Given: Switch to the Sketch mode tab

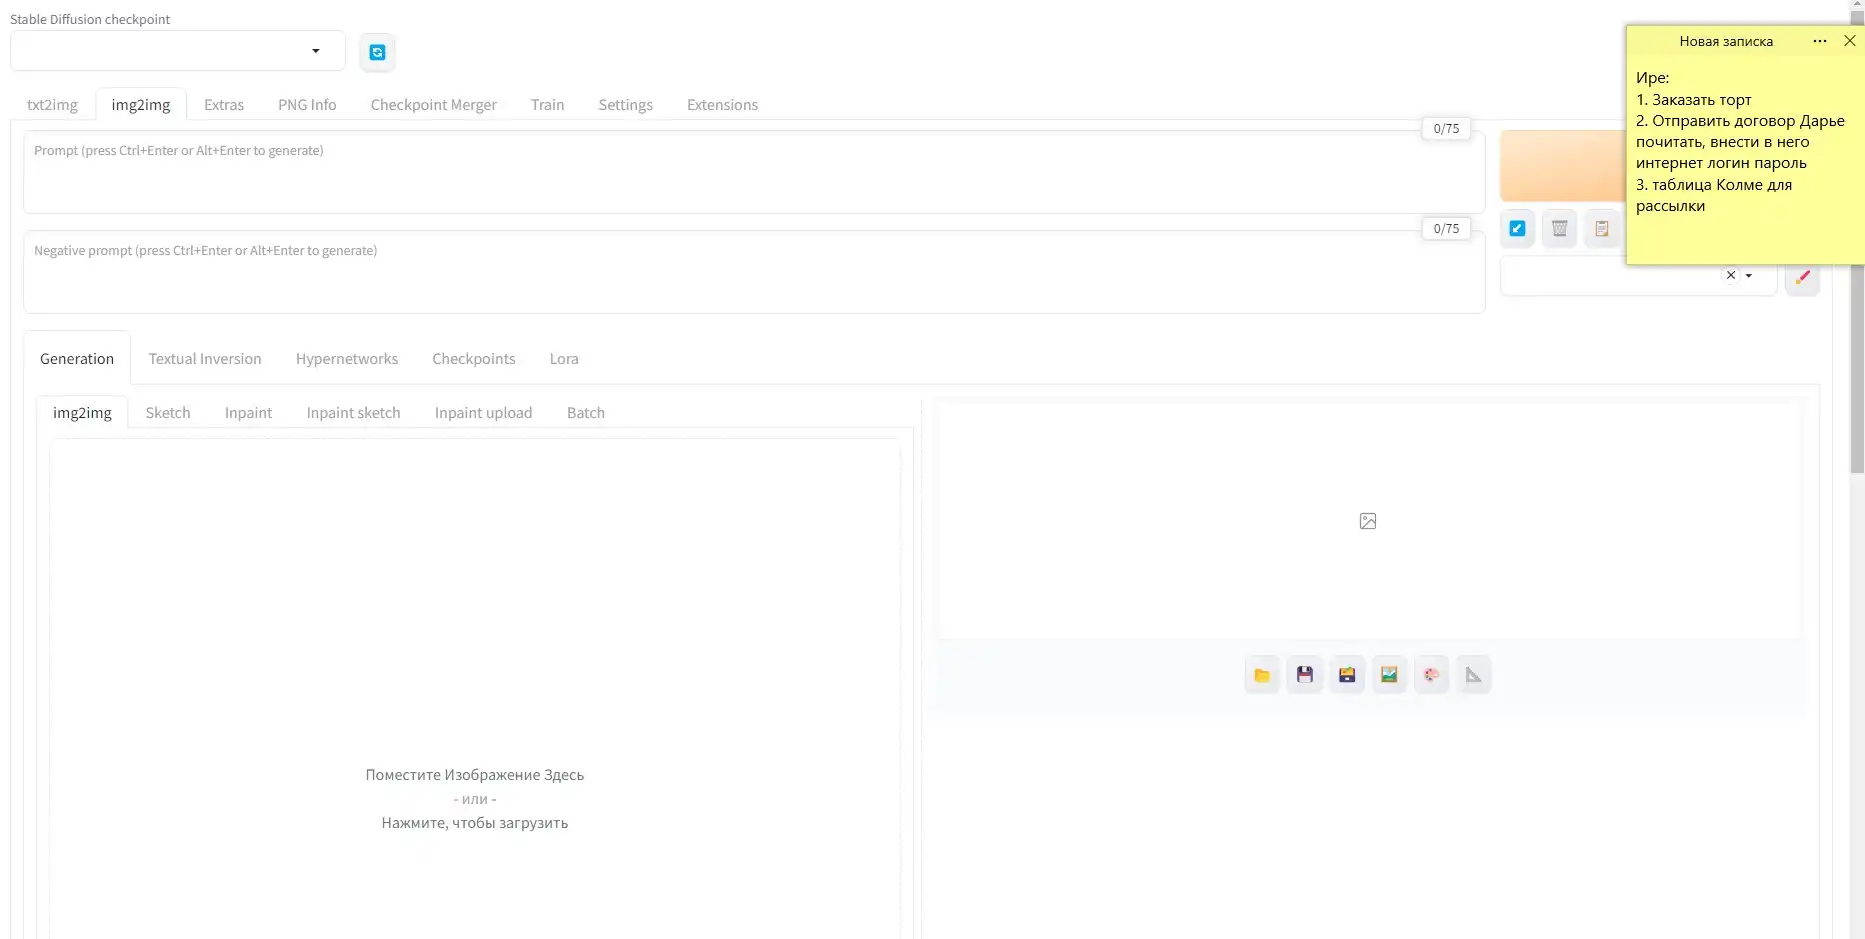Looking at the screenshot, I should [x=168, y=413].
